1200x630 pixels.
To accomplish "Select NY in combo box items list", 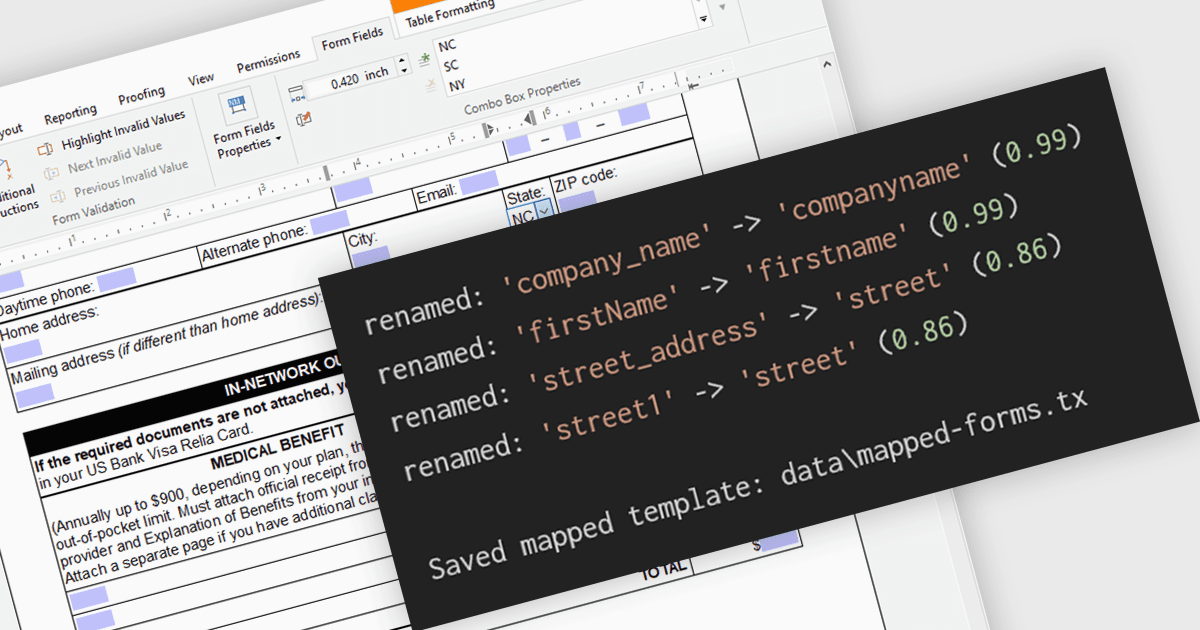I will [x=457, y=86].
